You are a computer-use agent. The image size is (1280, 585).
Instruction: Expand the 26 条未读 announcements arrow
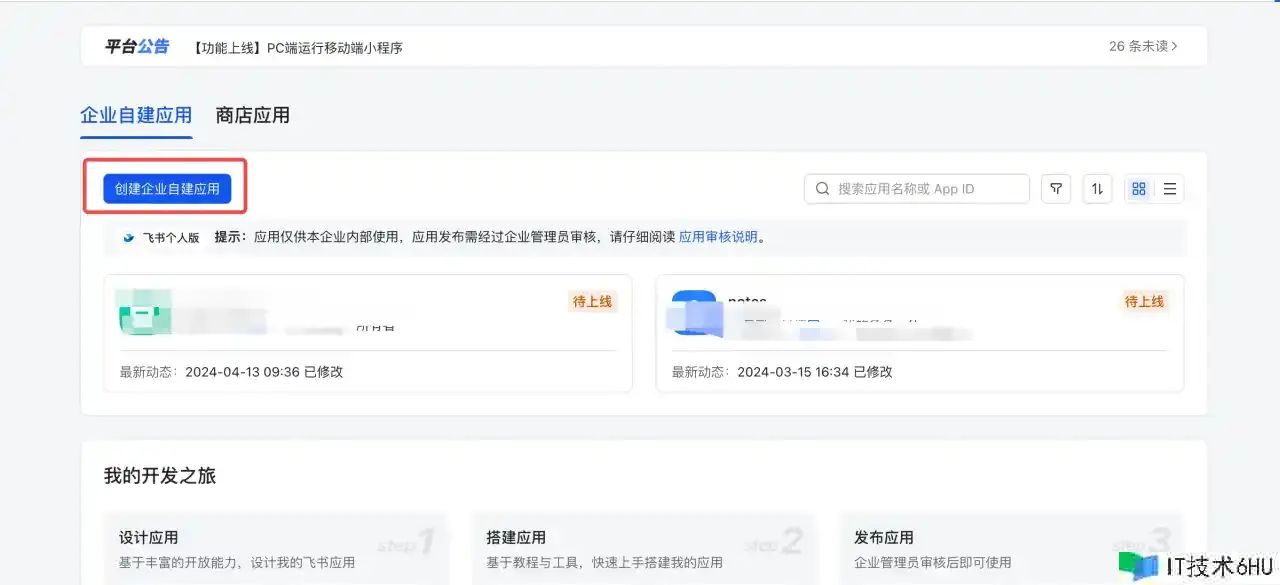coord(1175,46)
